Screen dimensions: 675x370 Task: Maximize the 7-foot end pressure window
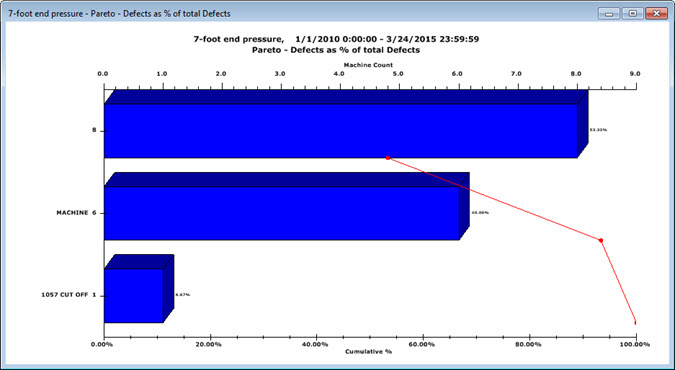pos(633,14)
